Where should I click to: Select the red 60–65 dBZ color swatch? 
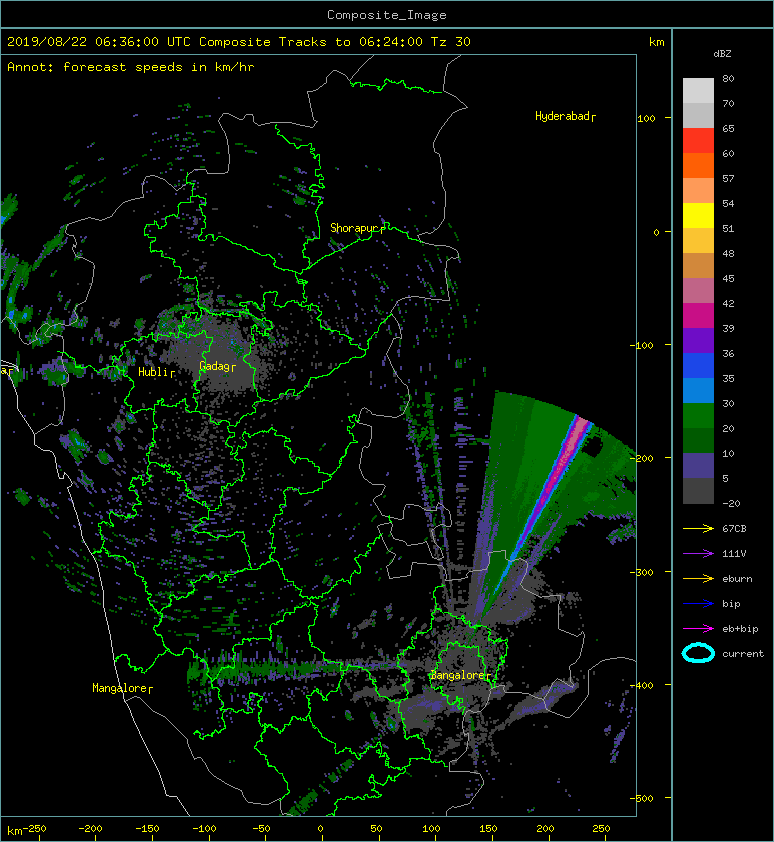(698, 141)
